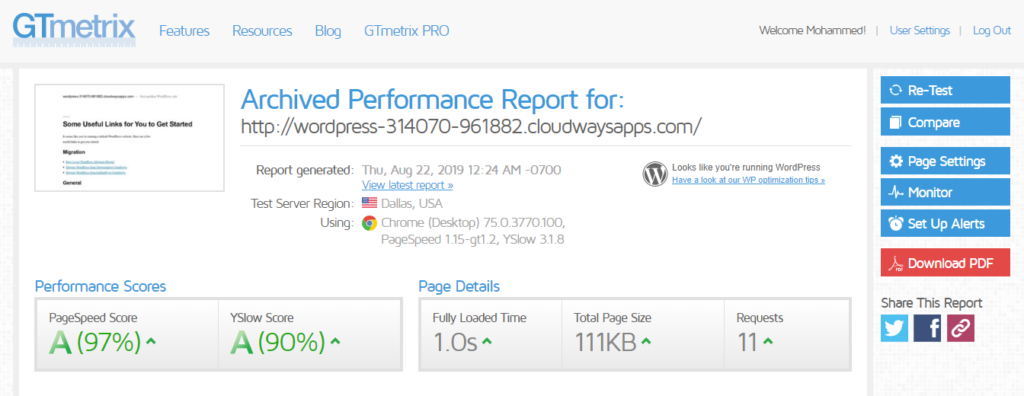Open Page Settings
Screen dimensions: 1024x396
tap(945, 161)
